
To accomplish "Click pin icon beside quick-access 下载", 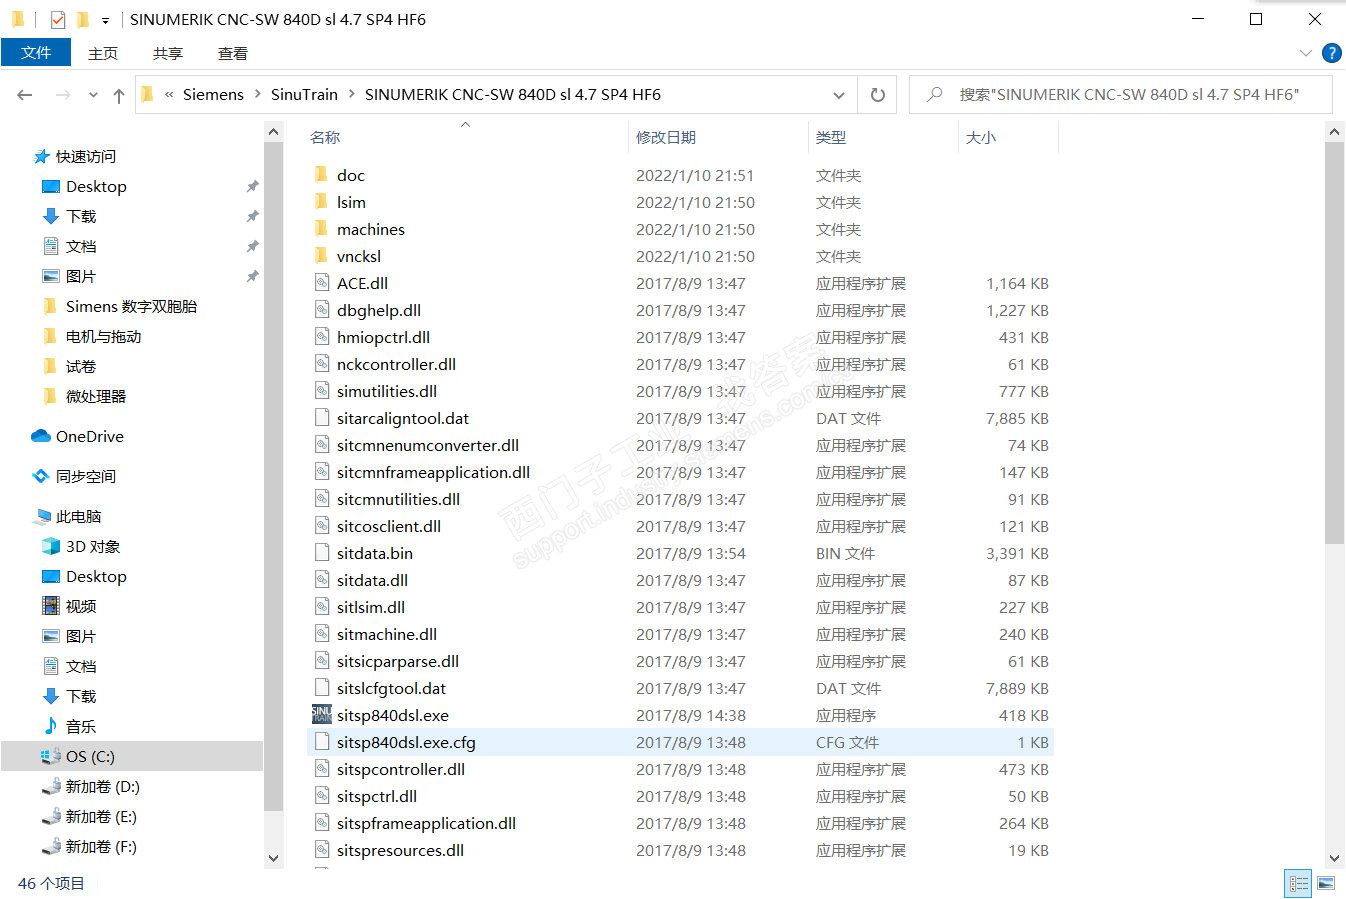I will 252,216.
